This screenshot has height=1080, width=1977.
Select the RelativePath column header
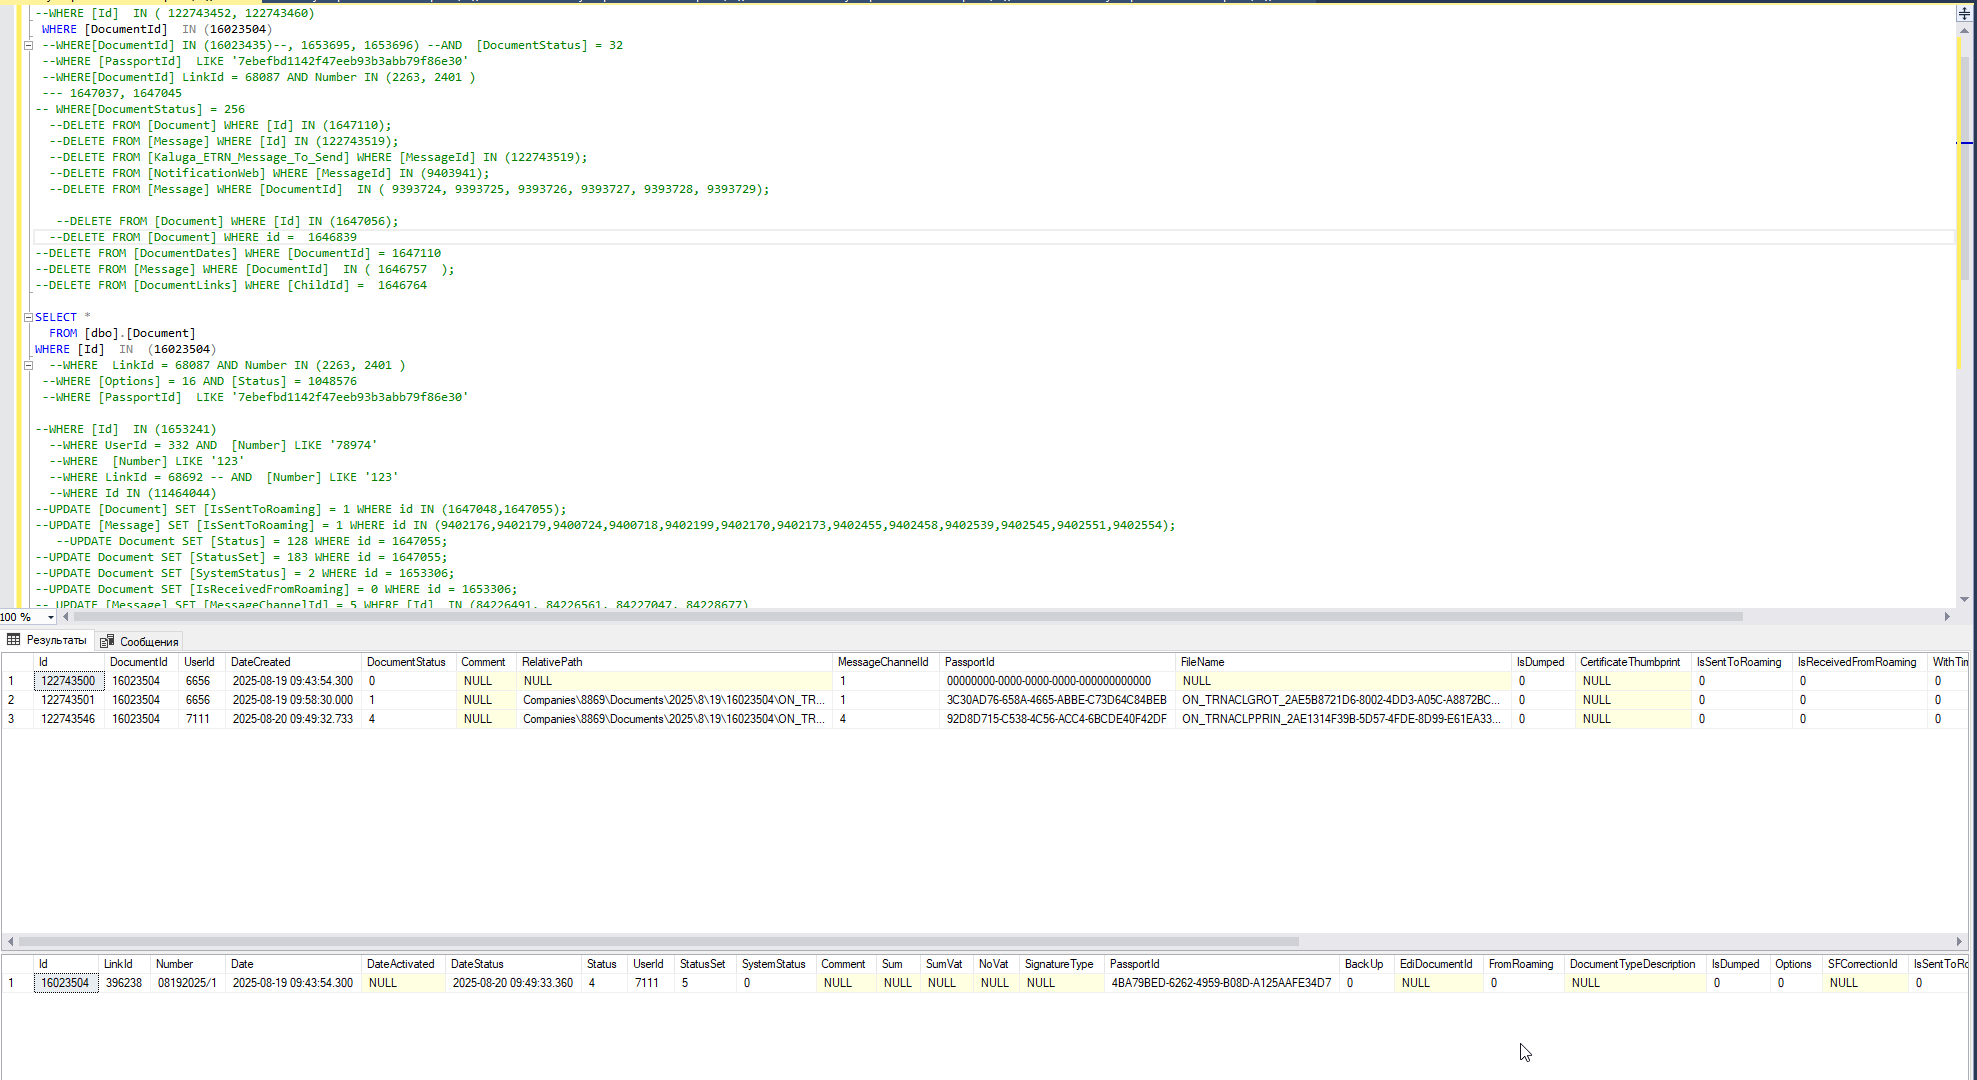(674, 662)
